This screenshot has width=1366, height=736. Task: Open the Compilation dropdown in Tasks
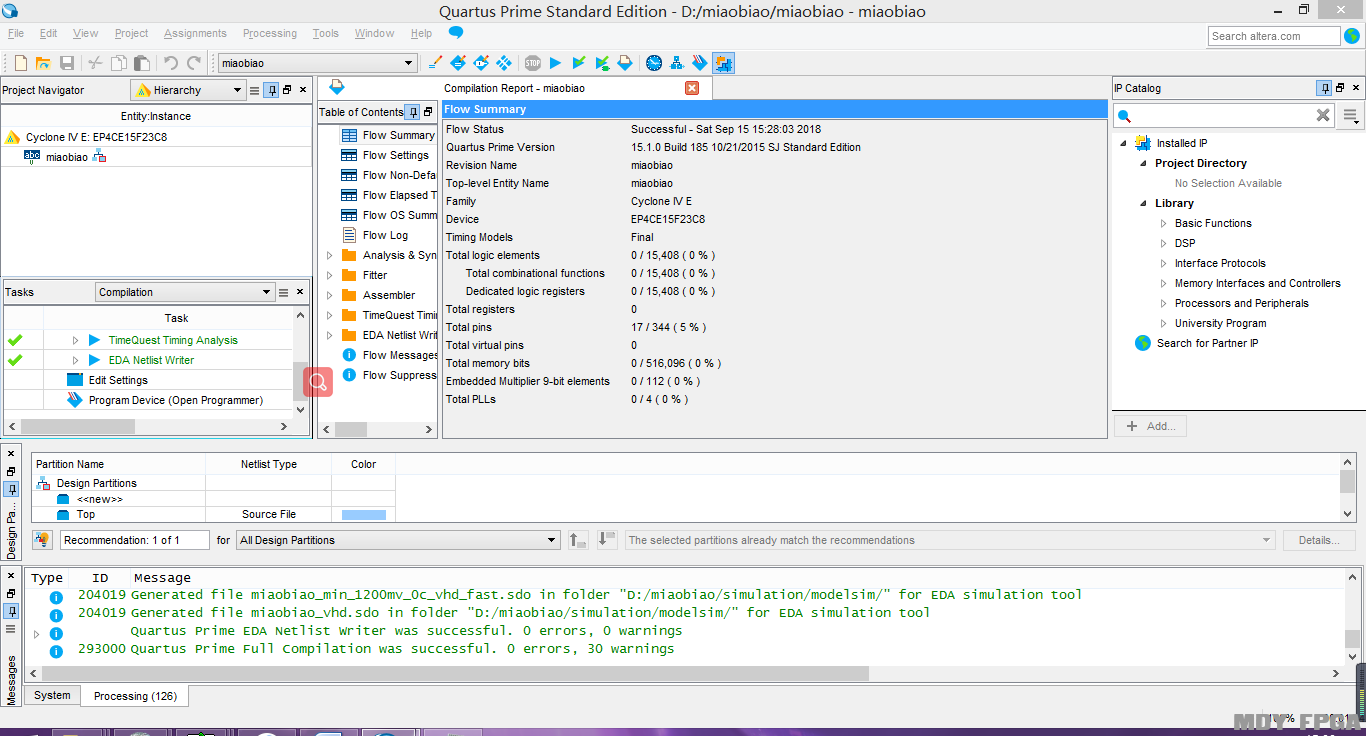click(x=185, y=292)
